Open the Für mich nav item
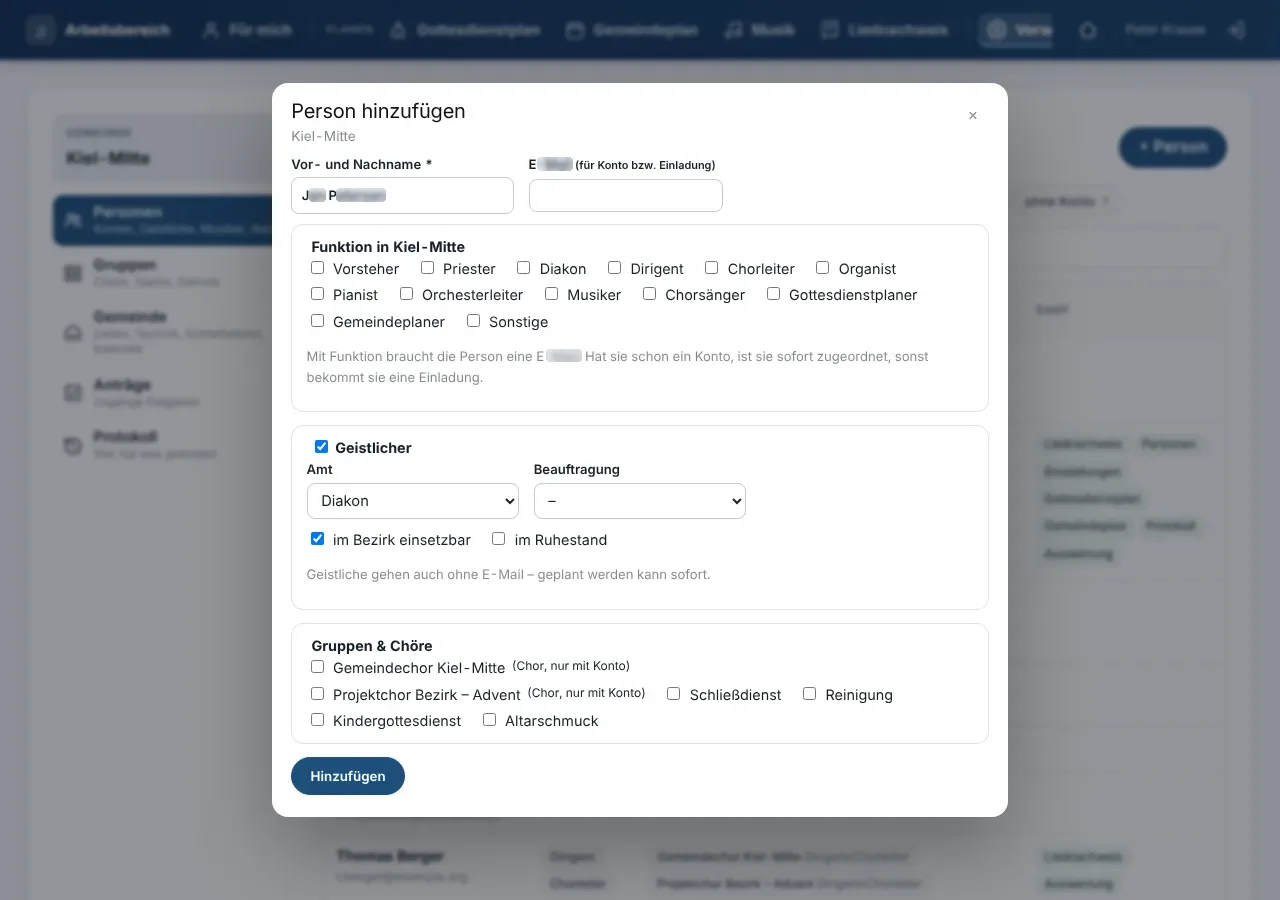This screenshot has height=900, width=1280. coord(248,30)
